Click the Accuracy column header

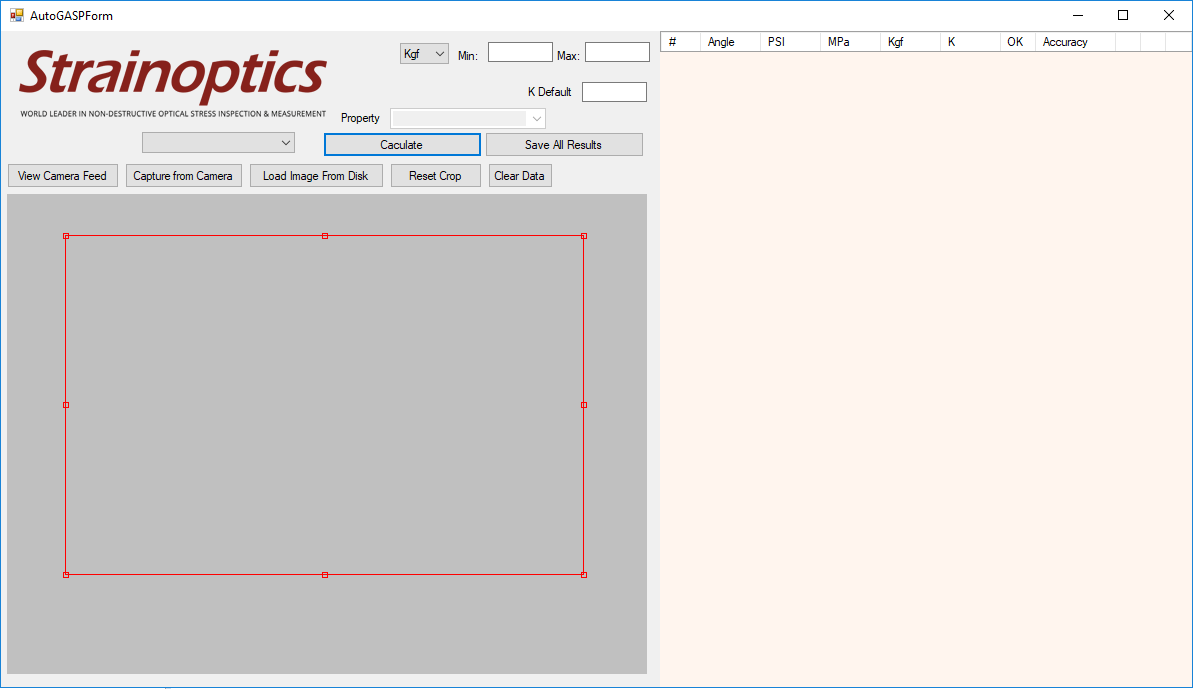[1065, 42]
